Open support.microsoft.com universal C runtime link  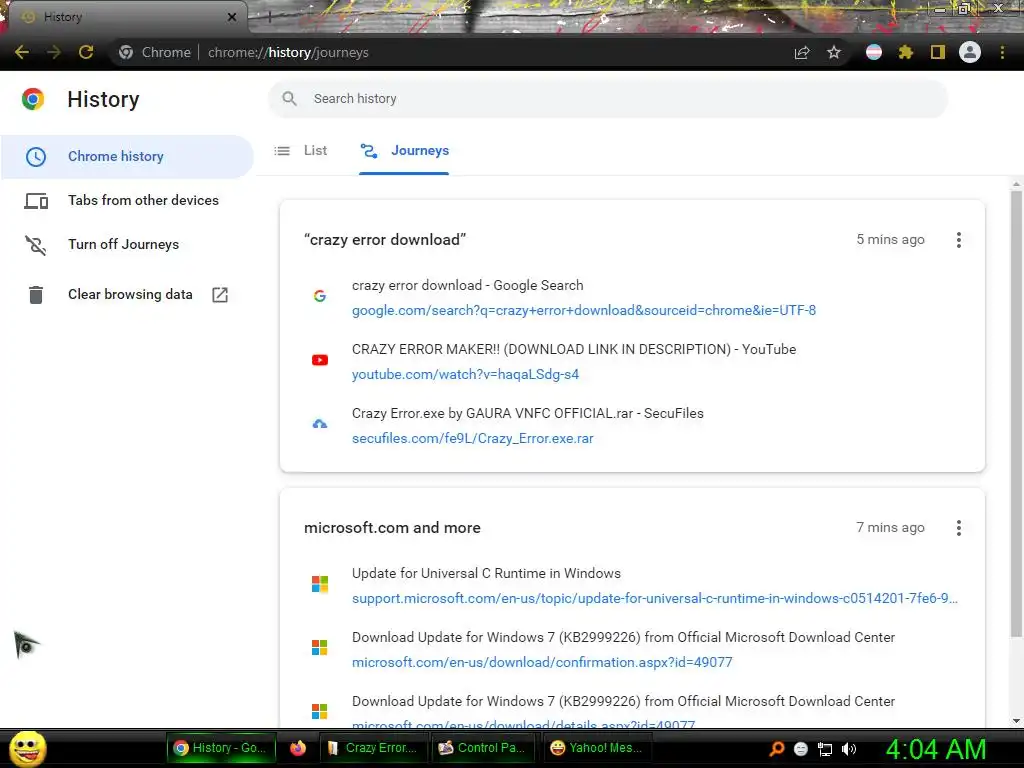(655, 598)
